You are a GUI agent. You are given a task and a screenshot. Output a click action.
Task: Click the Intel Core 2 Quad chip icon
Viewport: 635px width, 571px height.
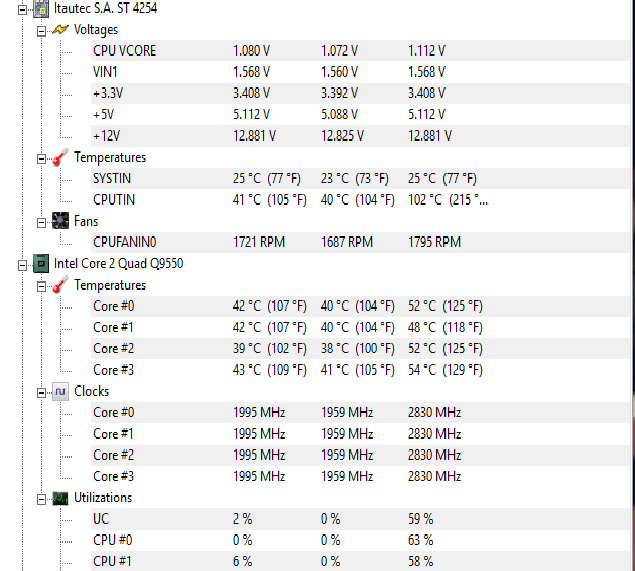tap(41, 264)
